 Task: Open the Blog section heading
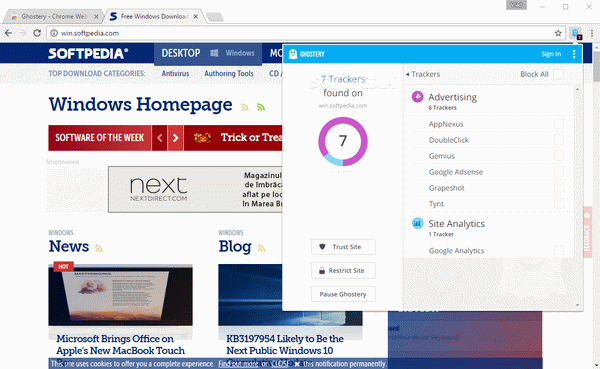tap(235, 246)
